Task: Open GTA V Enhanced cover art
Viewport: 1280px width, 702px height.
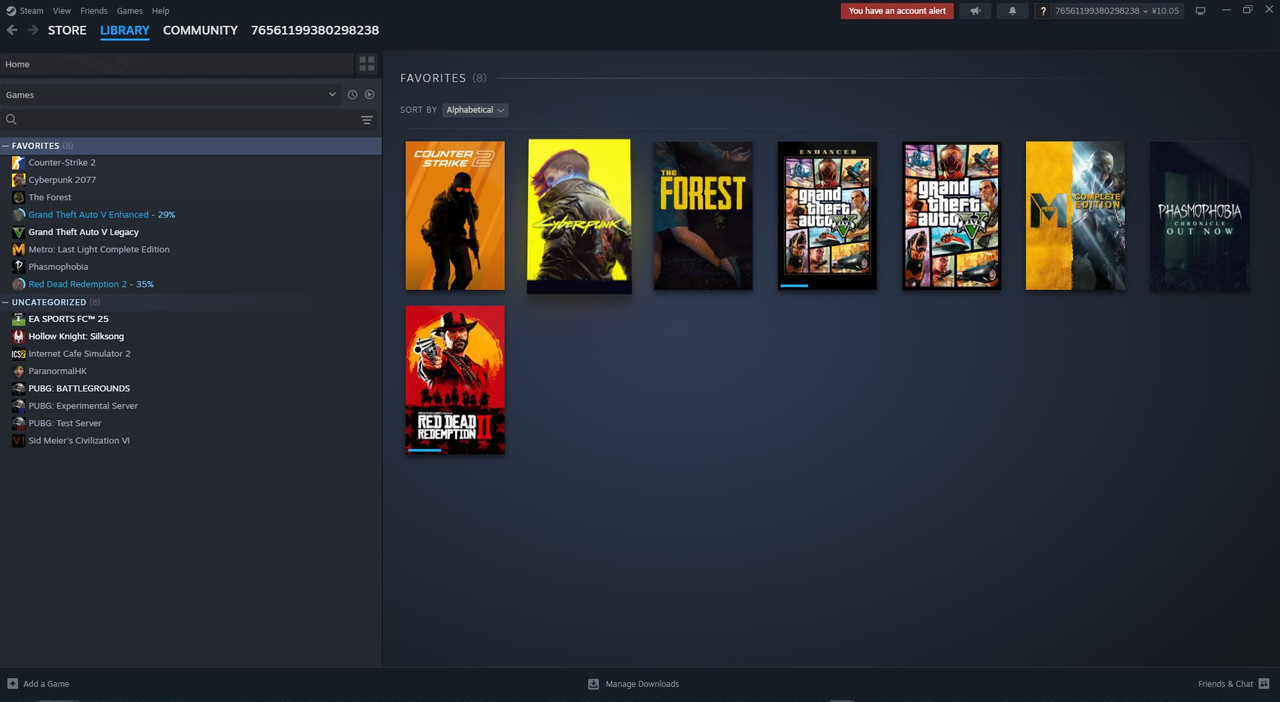Action: (x=827, y=216)
